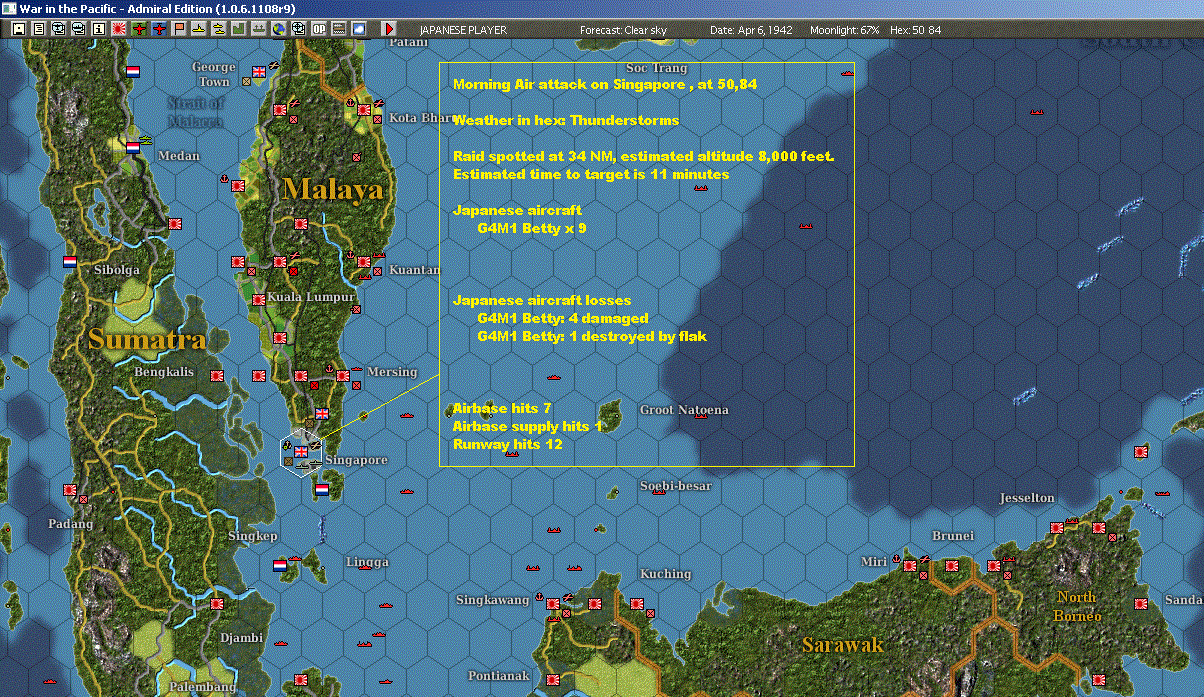Click the red arrow end turn icon

pos(389,30)
